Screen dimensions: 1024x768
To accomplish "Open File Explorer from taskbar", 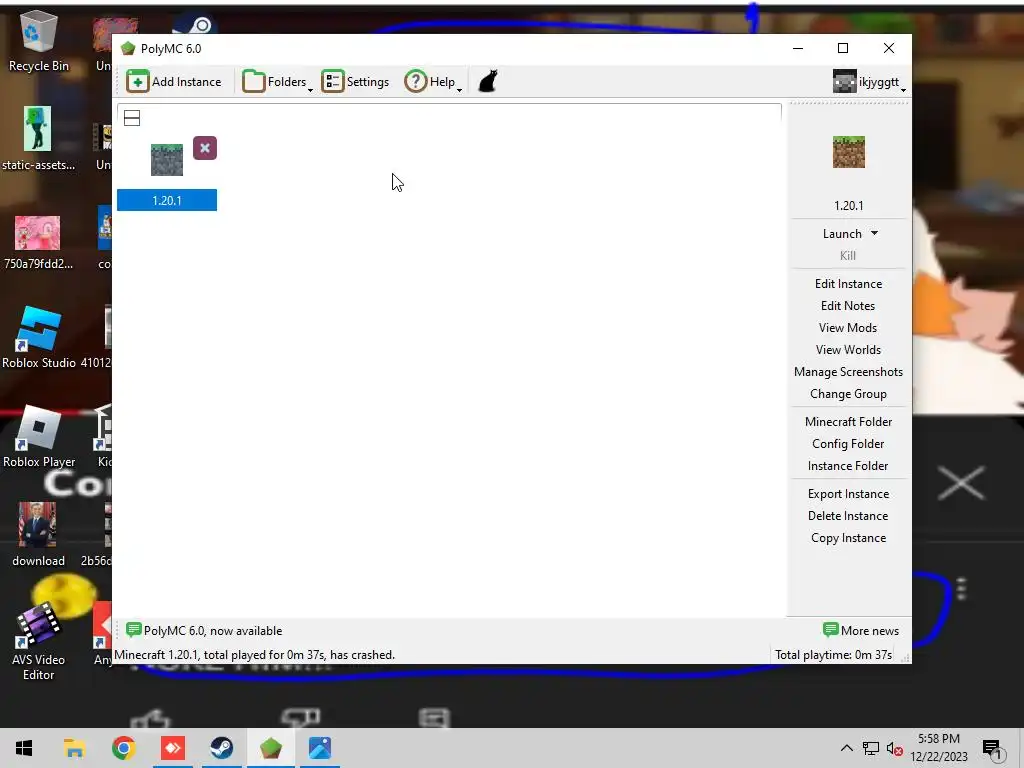I will coord(74,748).
